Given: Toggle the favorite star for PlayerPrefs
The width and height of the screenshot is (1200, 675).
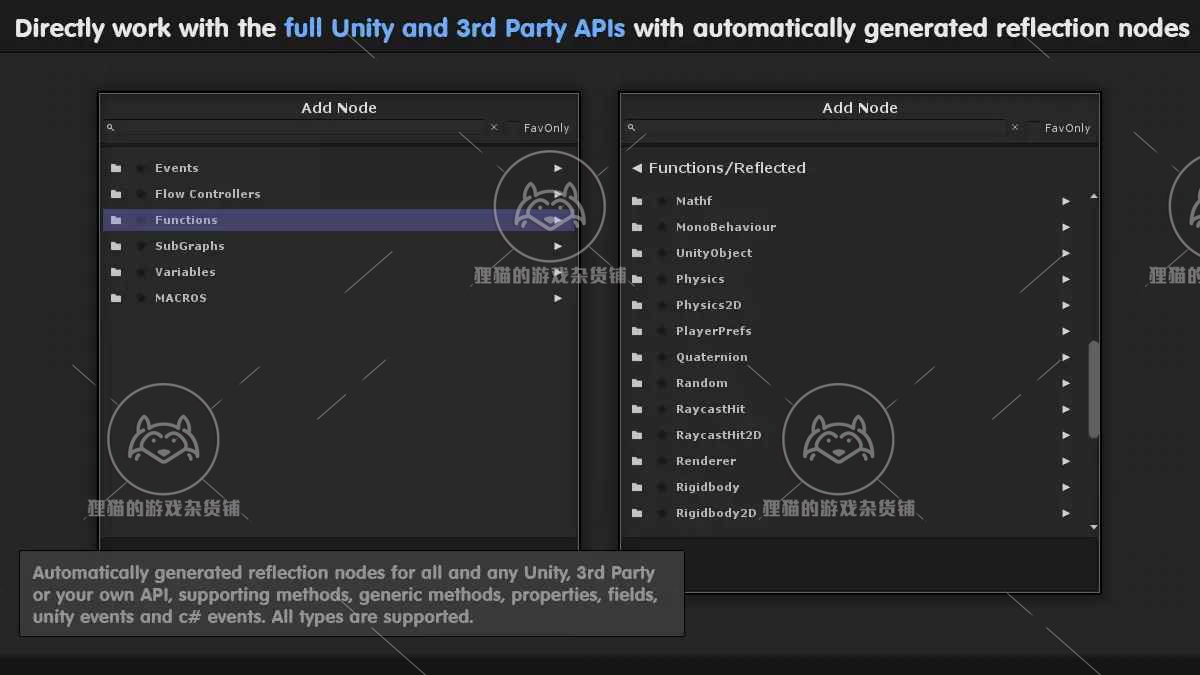Looking at the screenshot, I should pyautogui.click(x=662, y=331).
